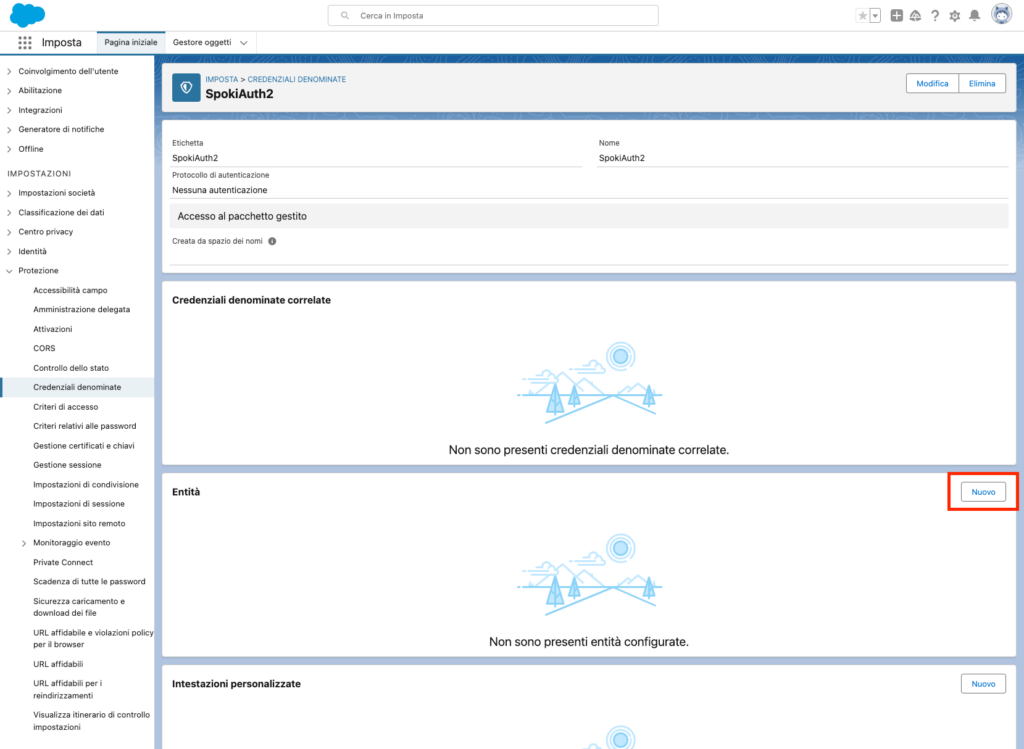Open the App Launcher grid icon
The height and width of the screenshot is (749, 1024).
tap(25, 43)
